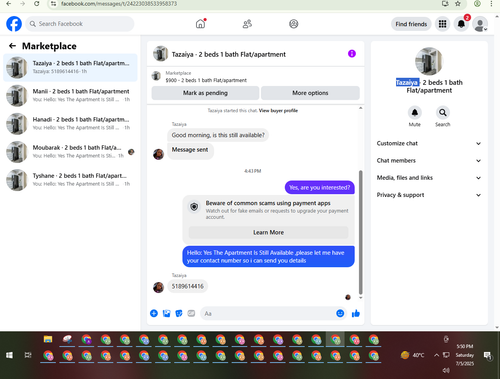500x379 pixels.
Task: Open conversation info purple icon
Action: 352,54
